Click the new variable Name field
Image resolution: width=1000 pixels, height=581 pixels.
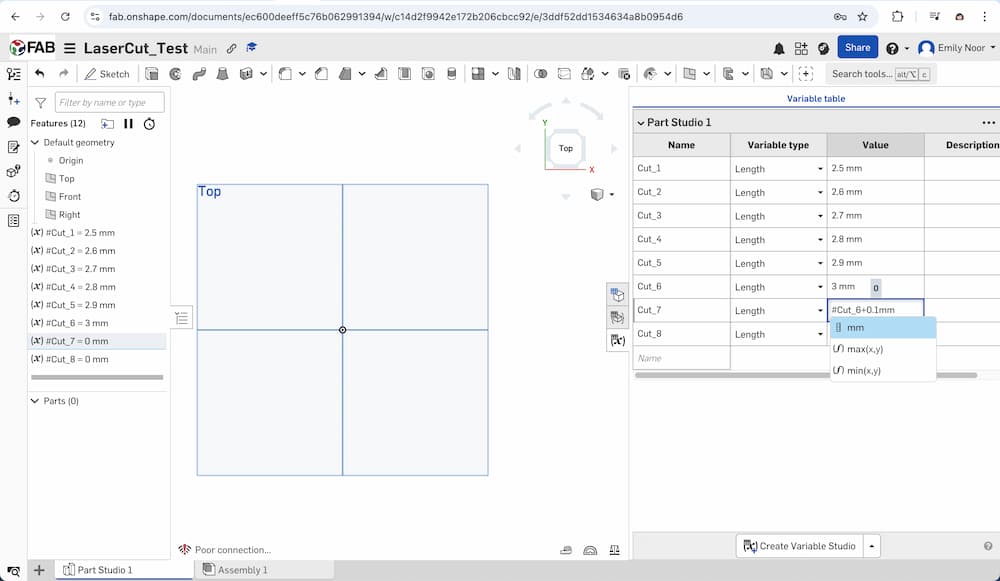point(681,358)
